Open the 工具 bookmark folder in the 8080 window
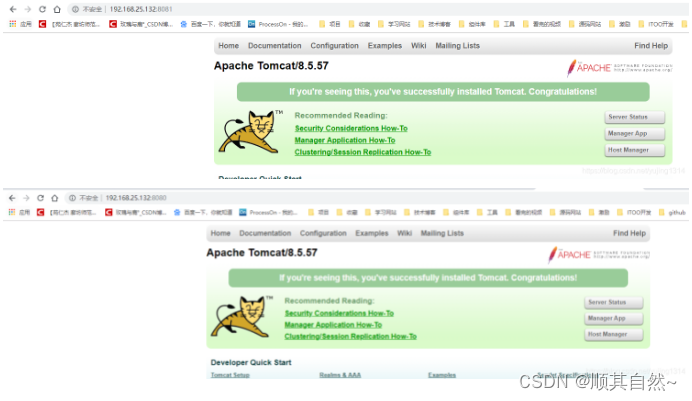The width and height of the screenshot is (692, 401). click(488, 212)
